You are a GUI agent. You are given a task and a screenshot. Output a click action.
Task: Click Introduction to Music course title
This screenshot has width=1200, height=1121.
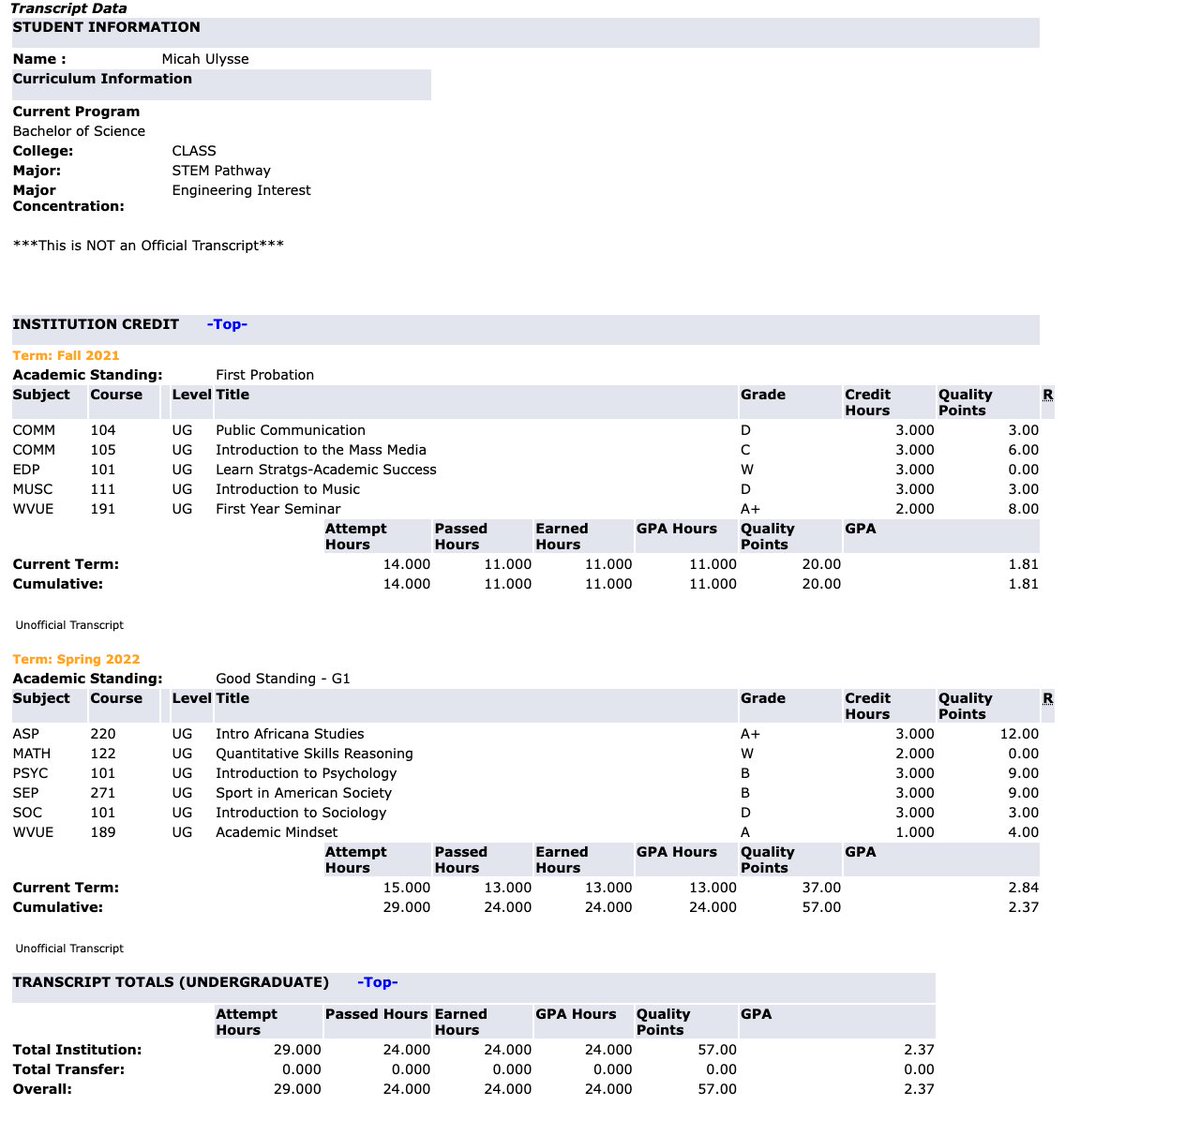(x=288, y=489)
